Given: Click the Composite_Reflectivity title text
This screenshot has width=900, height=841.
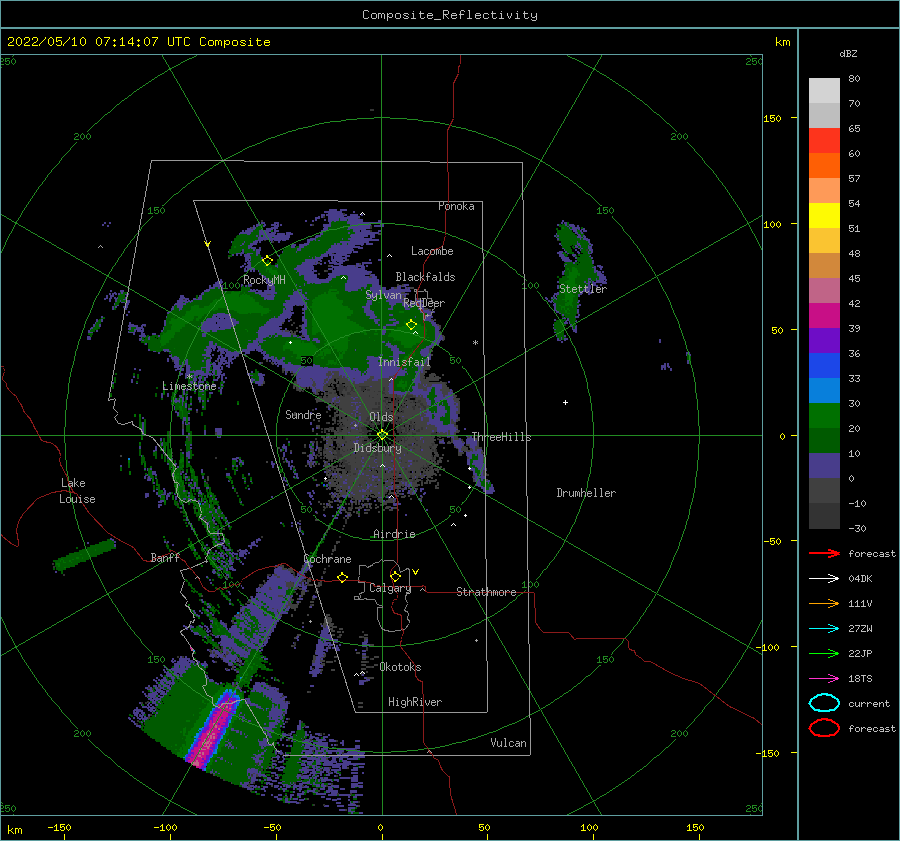Looking at the screenshot, I should (450, 15).
